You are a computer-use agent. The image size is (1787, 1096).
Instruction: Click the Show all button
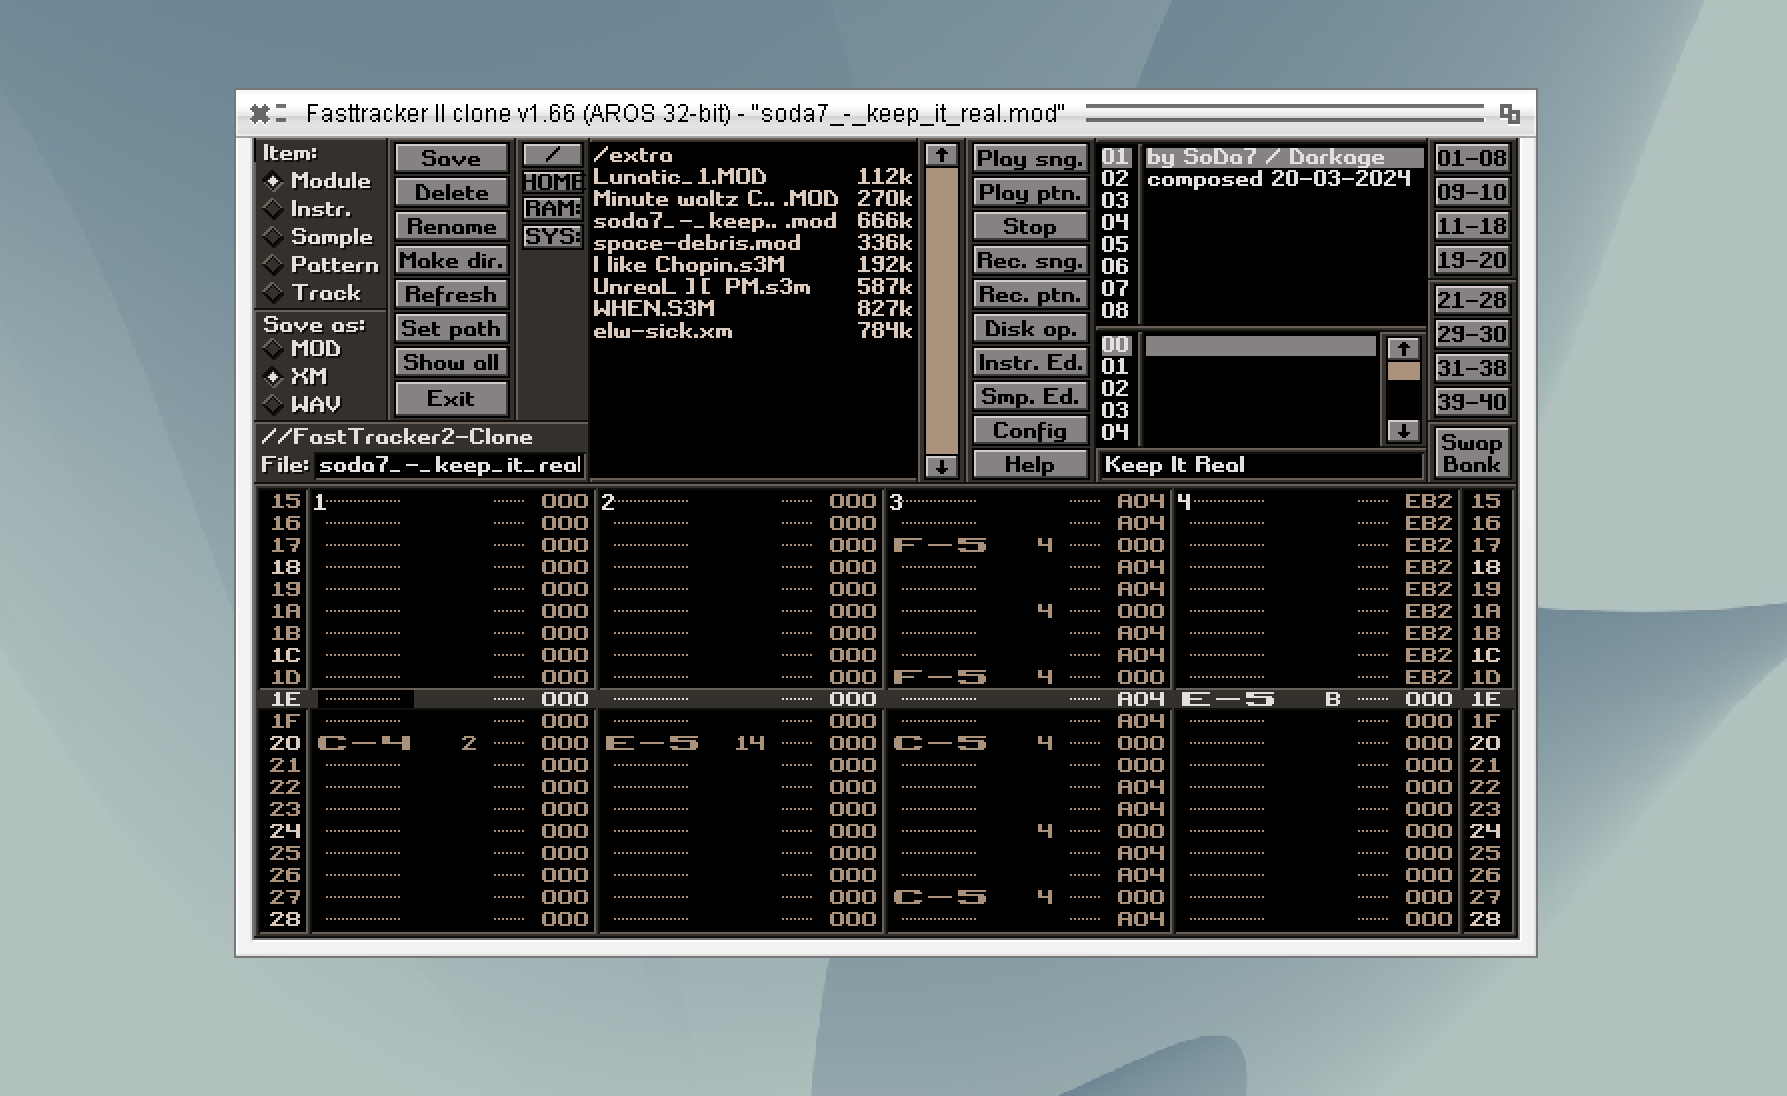pos(451,362)
